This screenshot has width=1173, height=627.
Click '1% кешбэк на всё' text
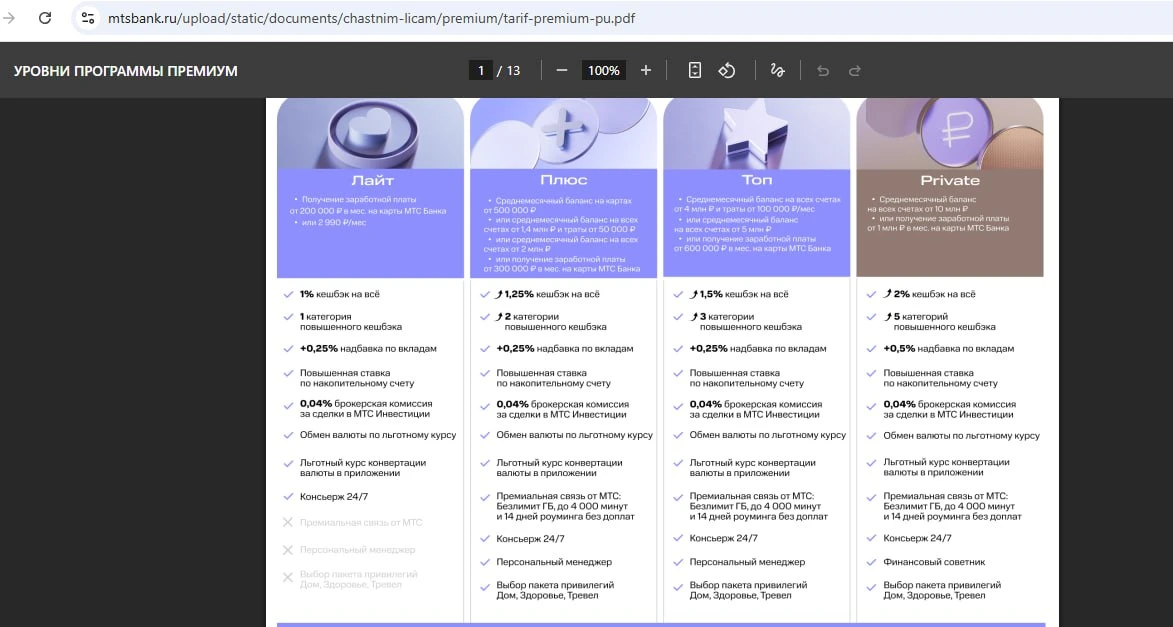340,294
